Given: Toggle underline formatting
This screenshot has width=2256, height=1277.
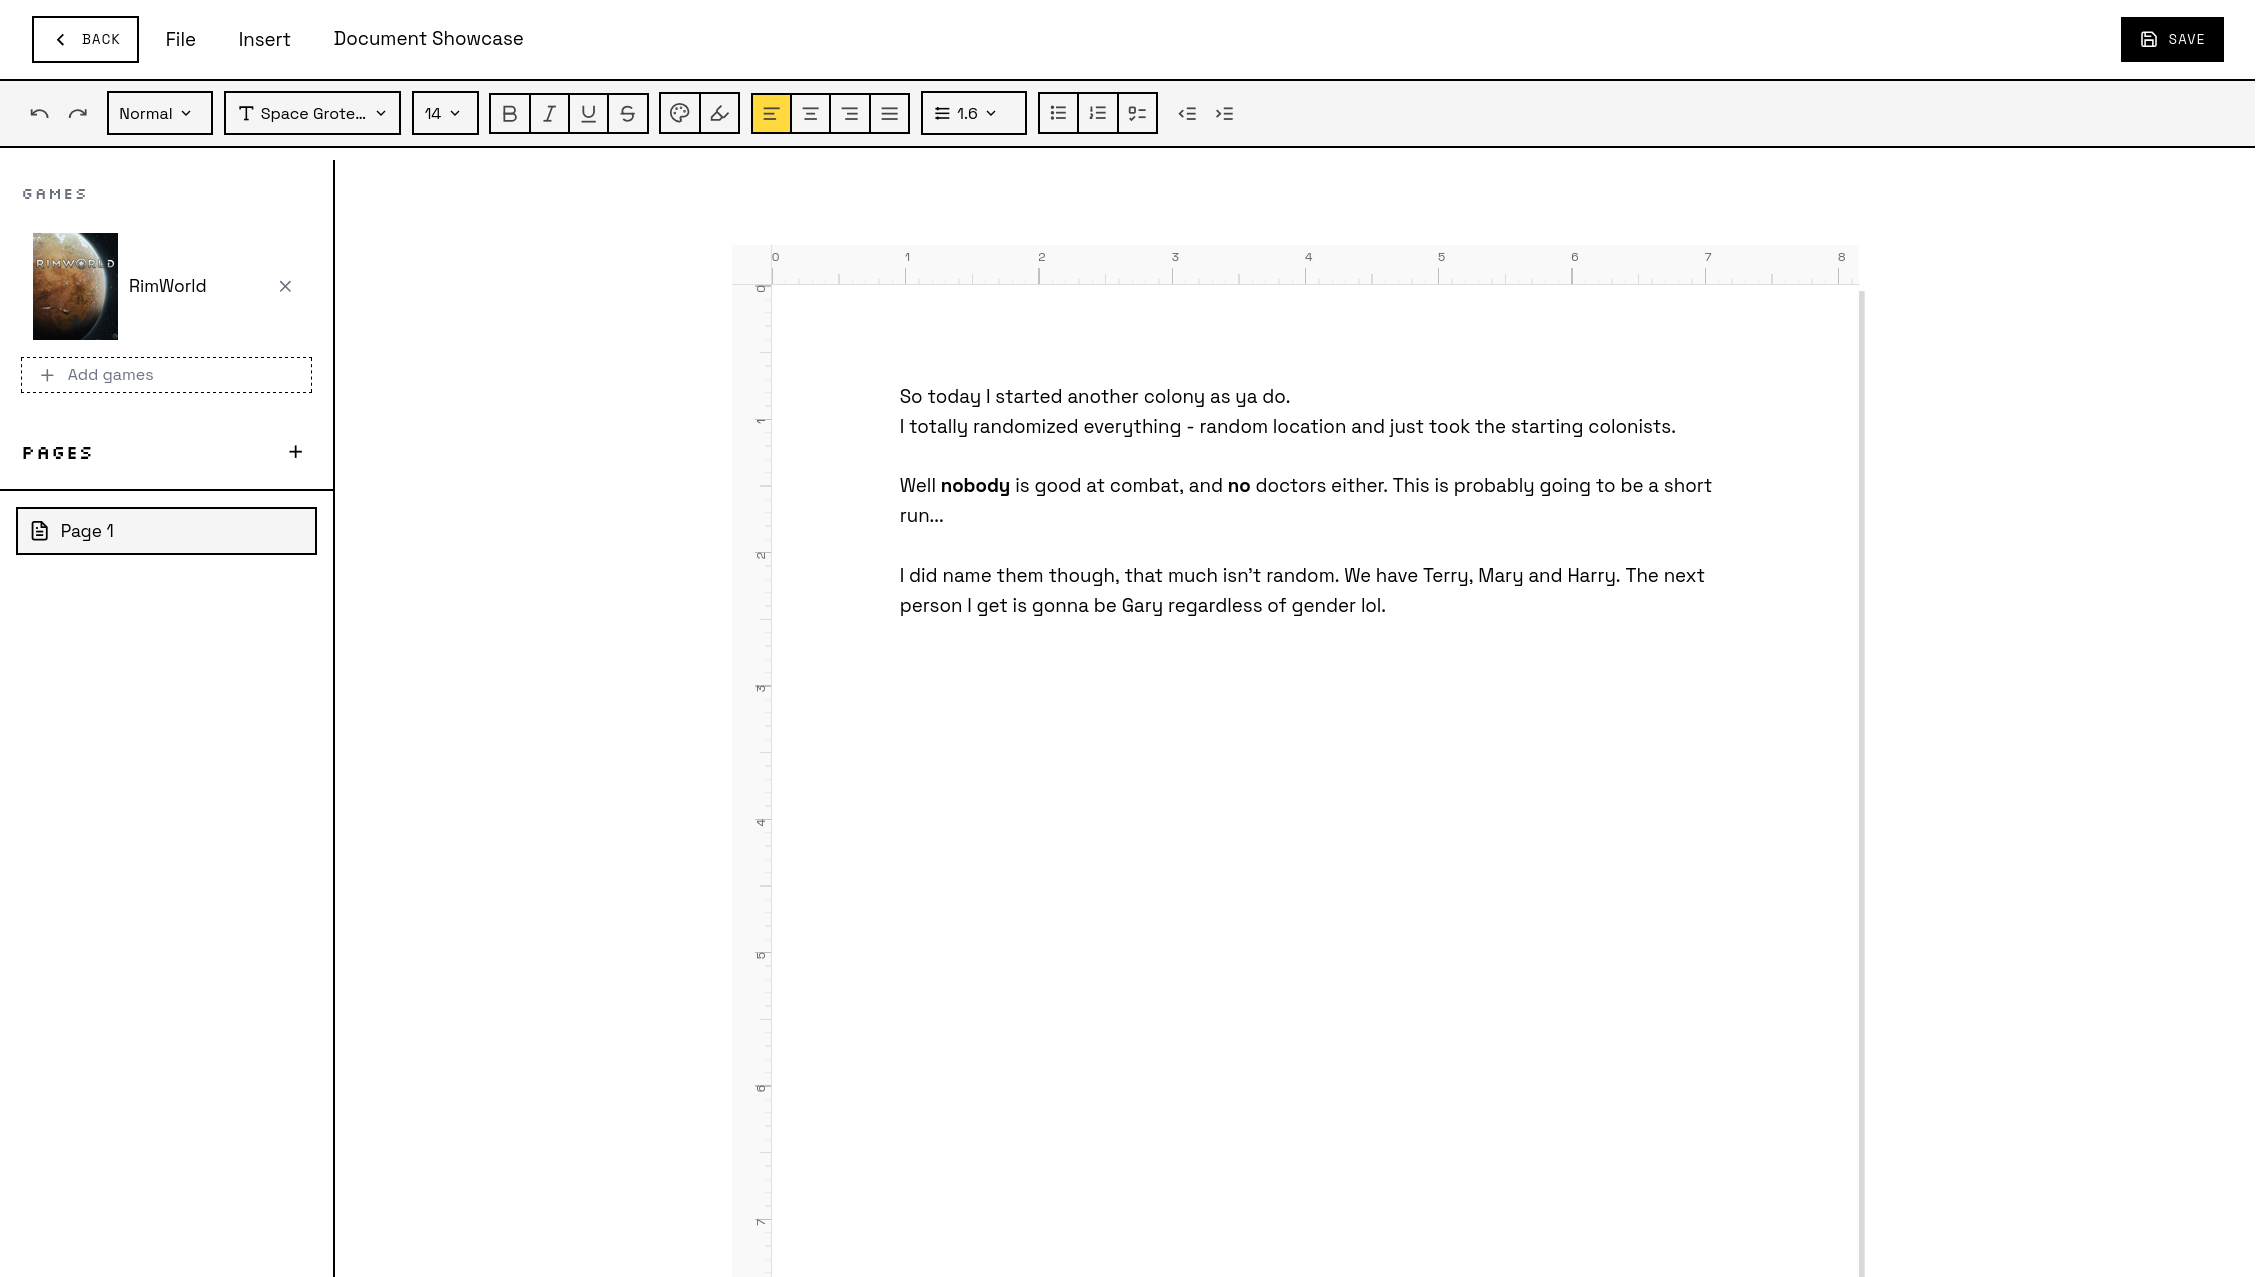Looking at the screenshot, I should 589,113.
